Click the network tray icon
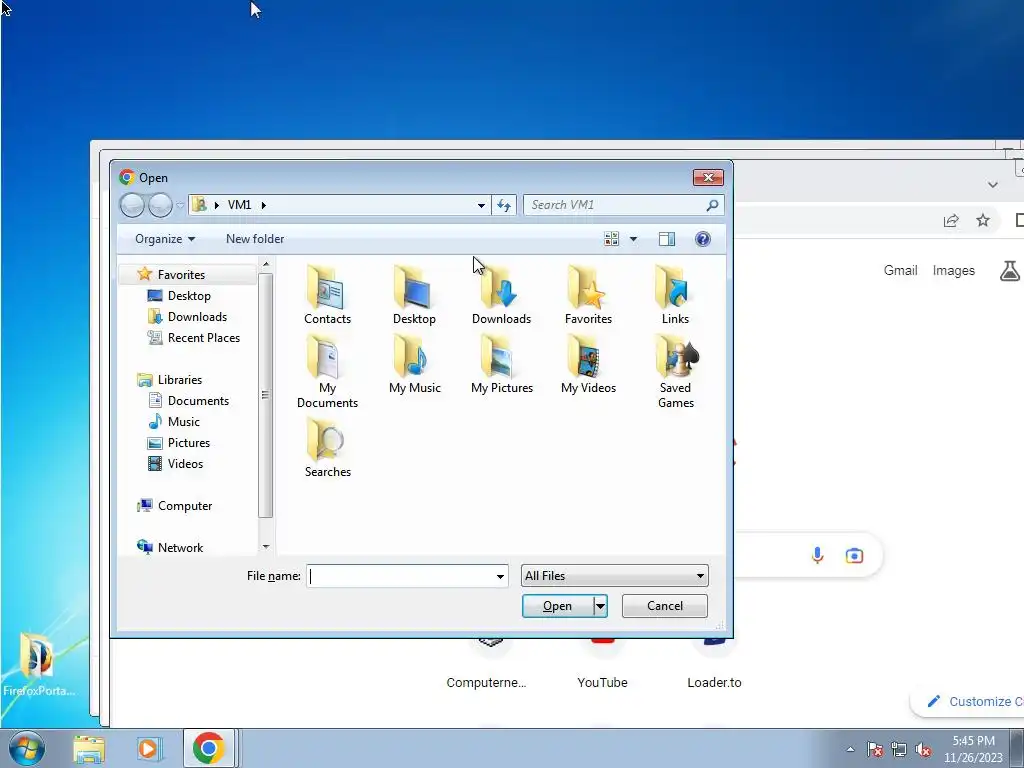This screenshot has height=768, width=1024. click(899, 750)
